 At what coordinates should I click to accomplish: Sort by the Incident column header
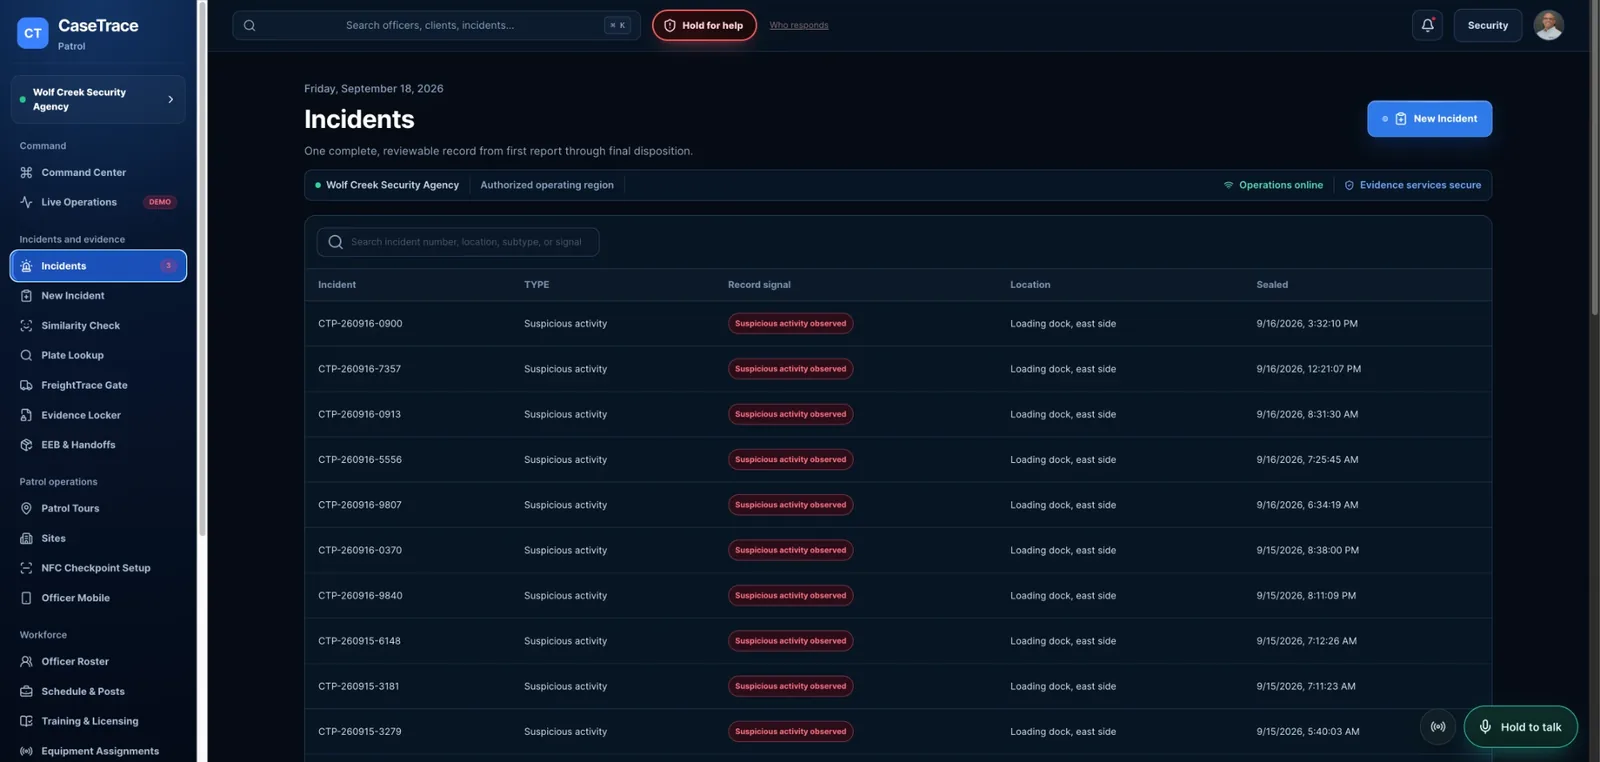(x=337, y=285)
